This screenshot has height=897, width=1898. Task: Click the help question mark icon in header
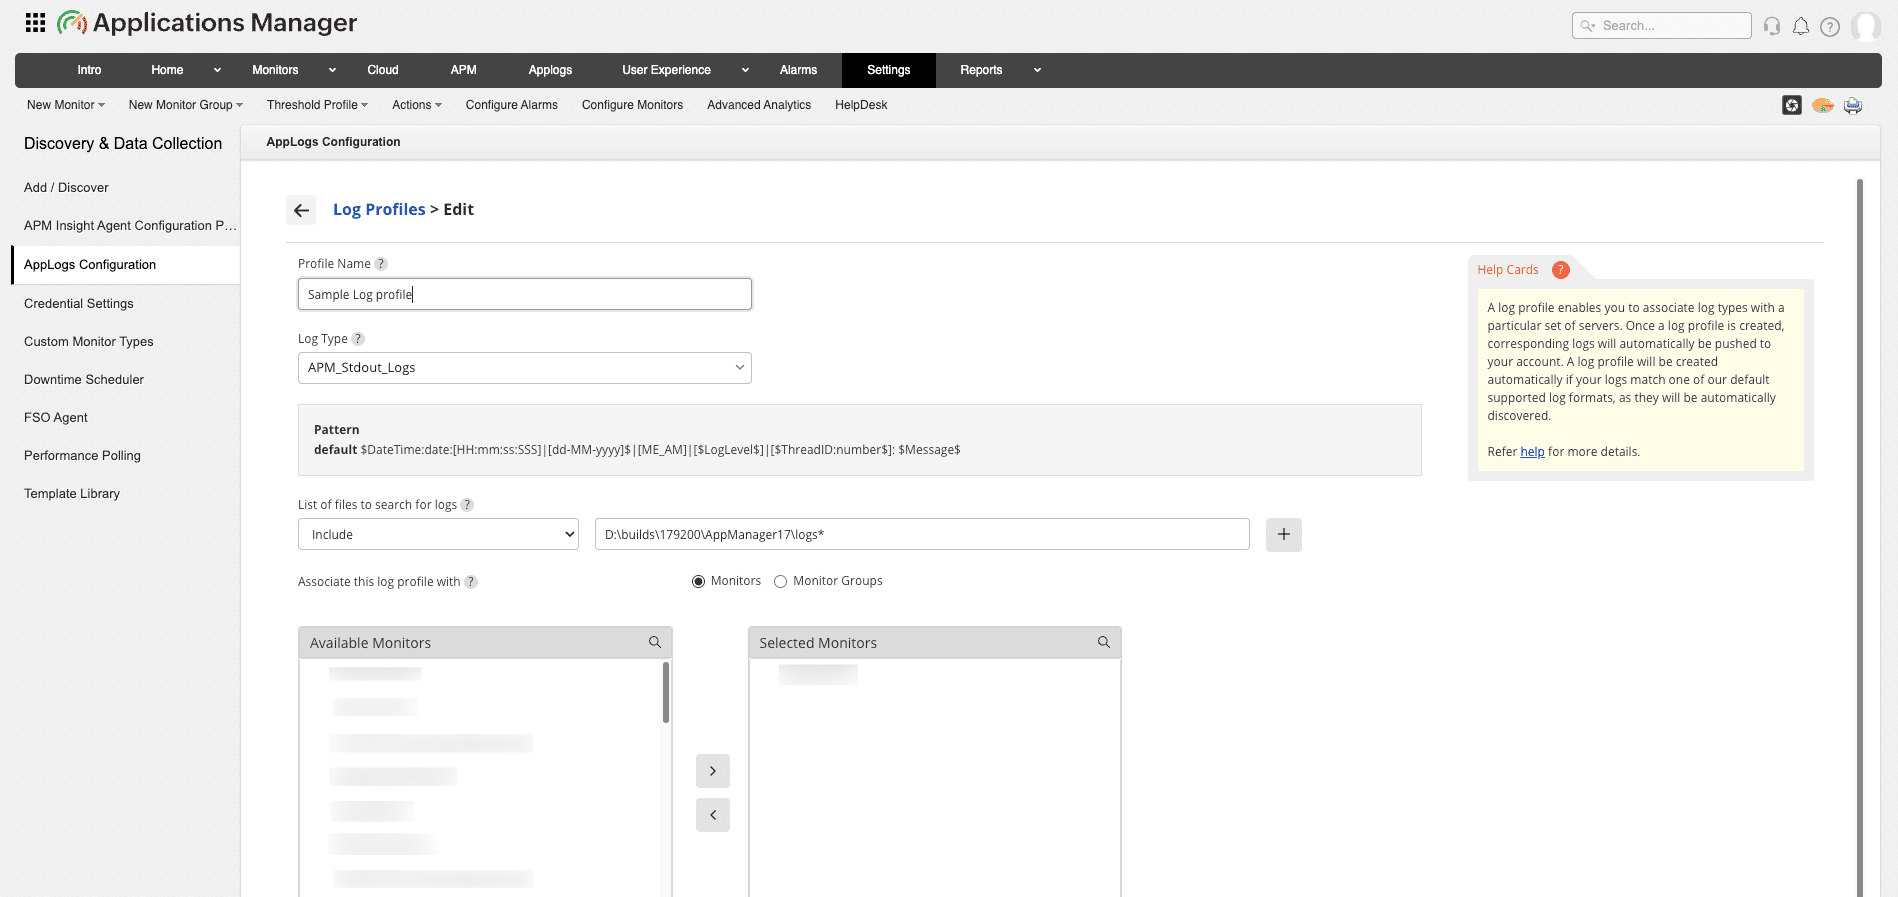1830,27
